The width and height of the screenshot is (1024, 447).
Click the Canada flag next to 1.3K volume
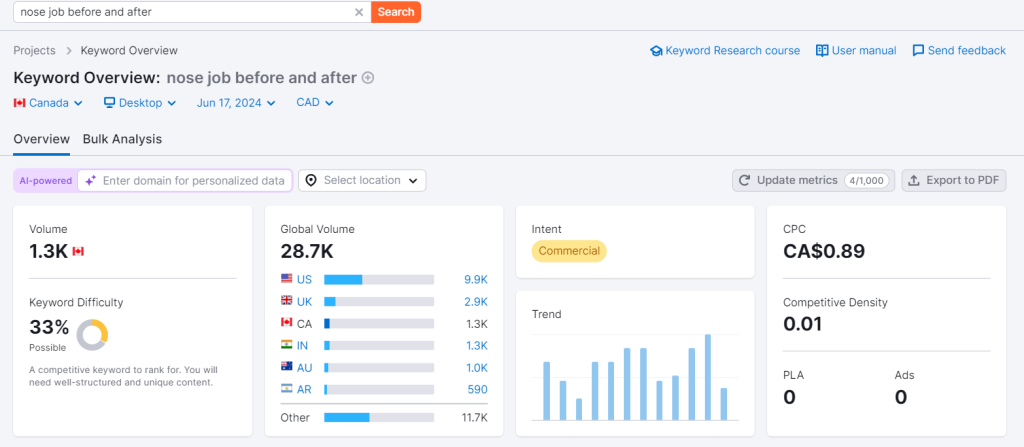pyautogui.click(x=78, y=251)
